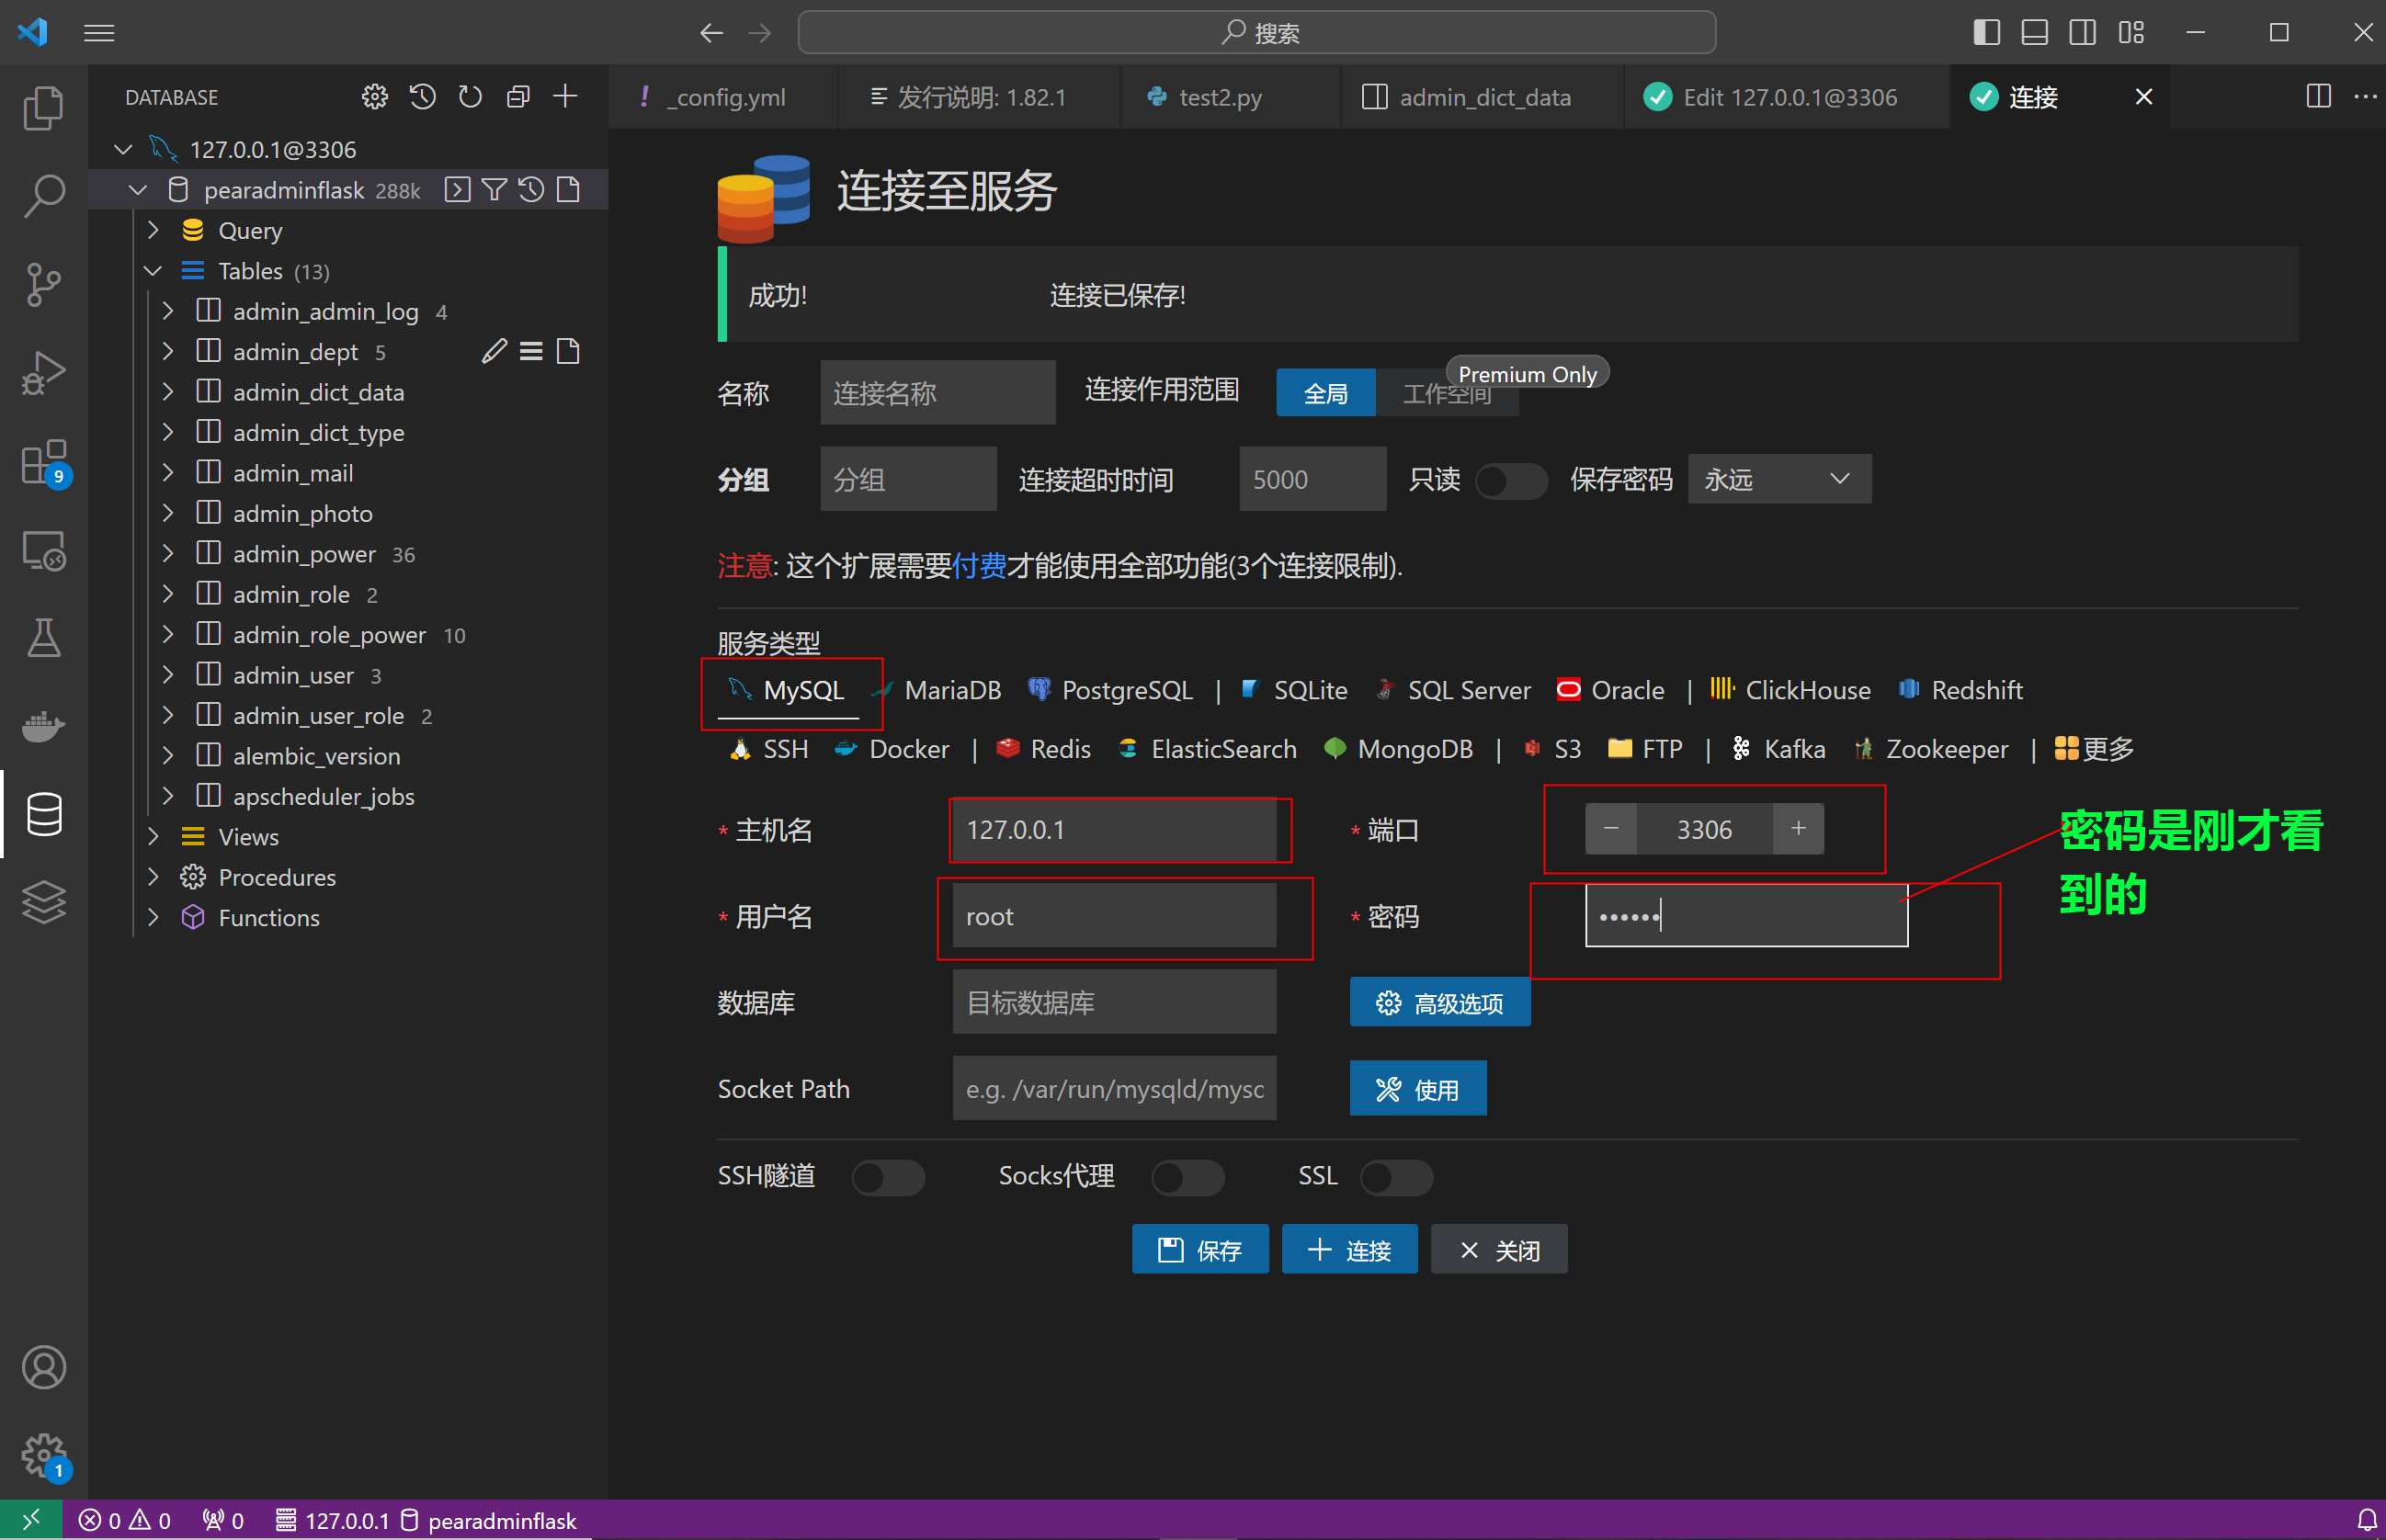Focus the 主机名 host field
The height and width of the screenshot is (1540, 2386).
[1114, 831]
